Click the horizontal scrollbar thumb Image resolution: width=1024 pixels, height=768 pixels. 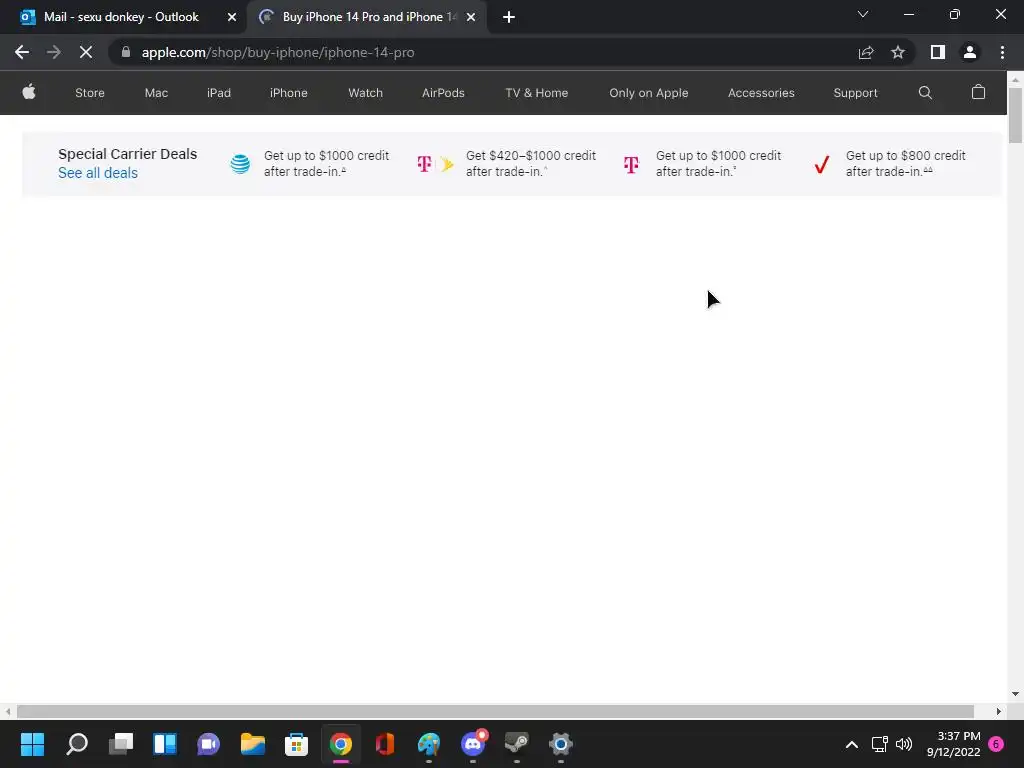(495, 711)
